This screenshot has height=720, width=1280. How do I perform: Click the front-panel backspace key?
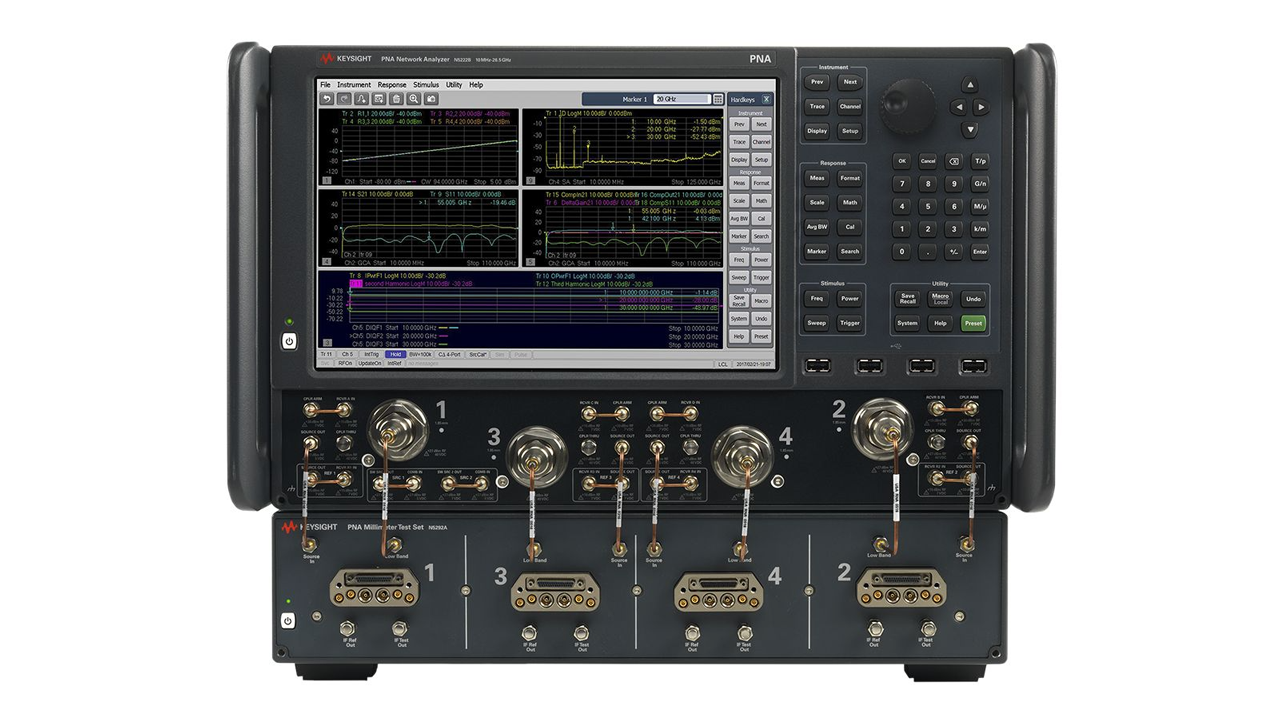click(x=953, y=161)
